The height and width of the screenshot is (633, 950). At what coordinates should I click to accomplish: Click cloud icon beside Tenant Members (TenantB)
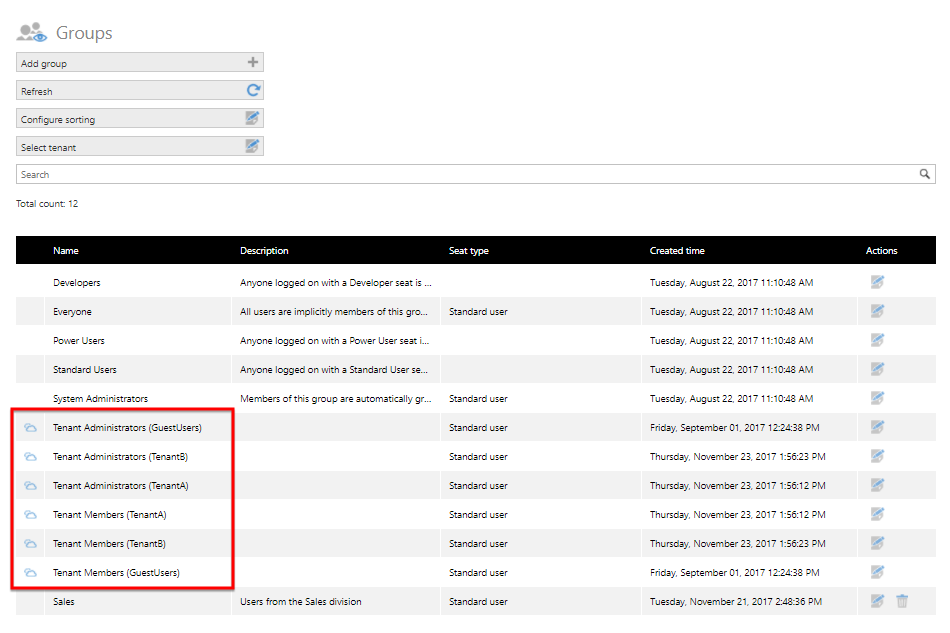pyautogui.click(x=30, y=544)
